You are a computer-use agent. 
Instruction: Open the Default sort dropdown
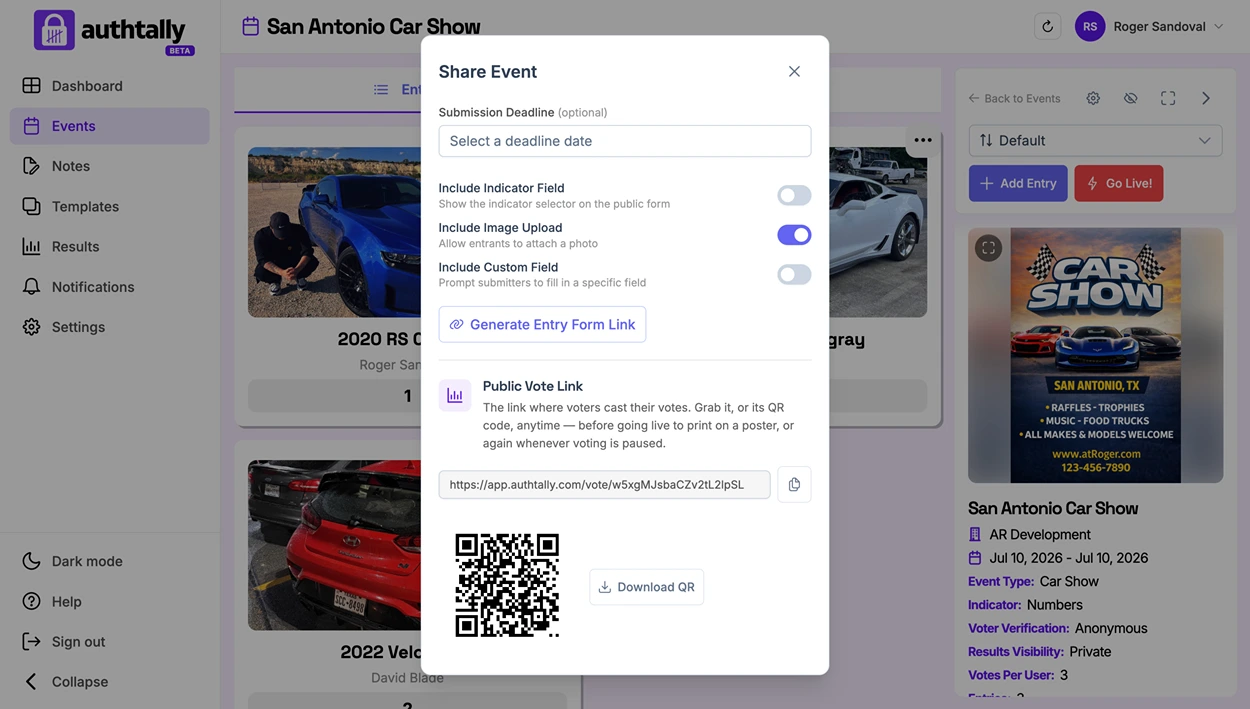pos(1095,140)
